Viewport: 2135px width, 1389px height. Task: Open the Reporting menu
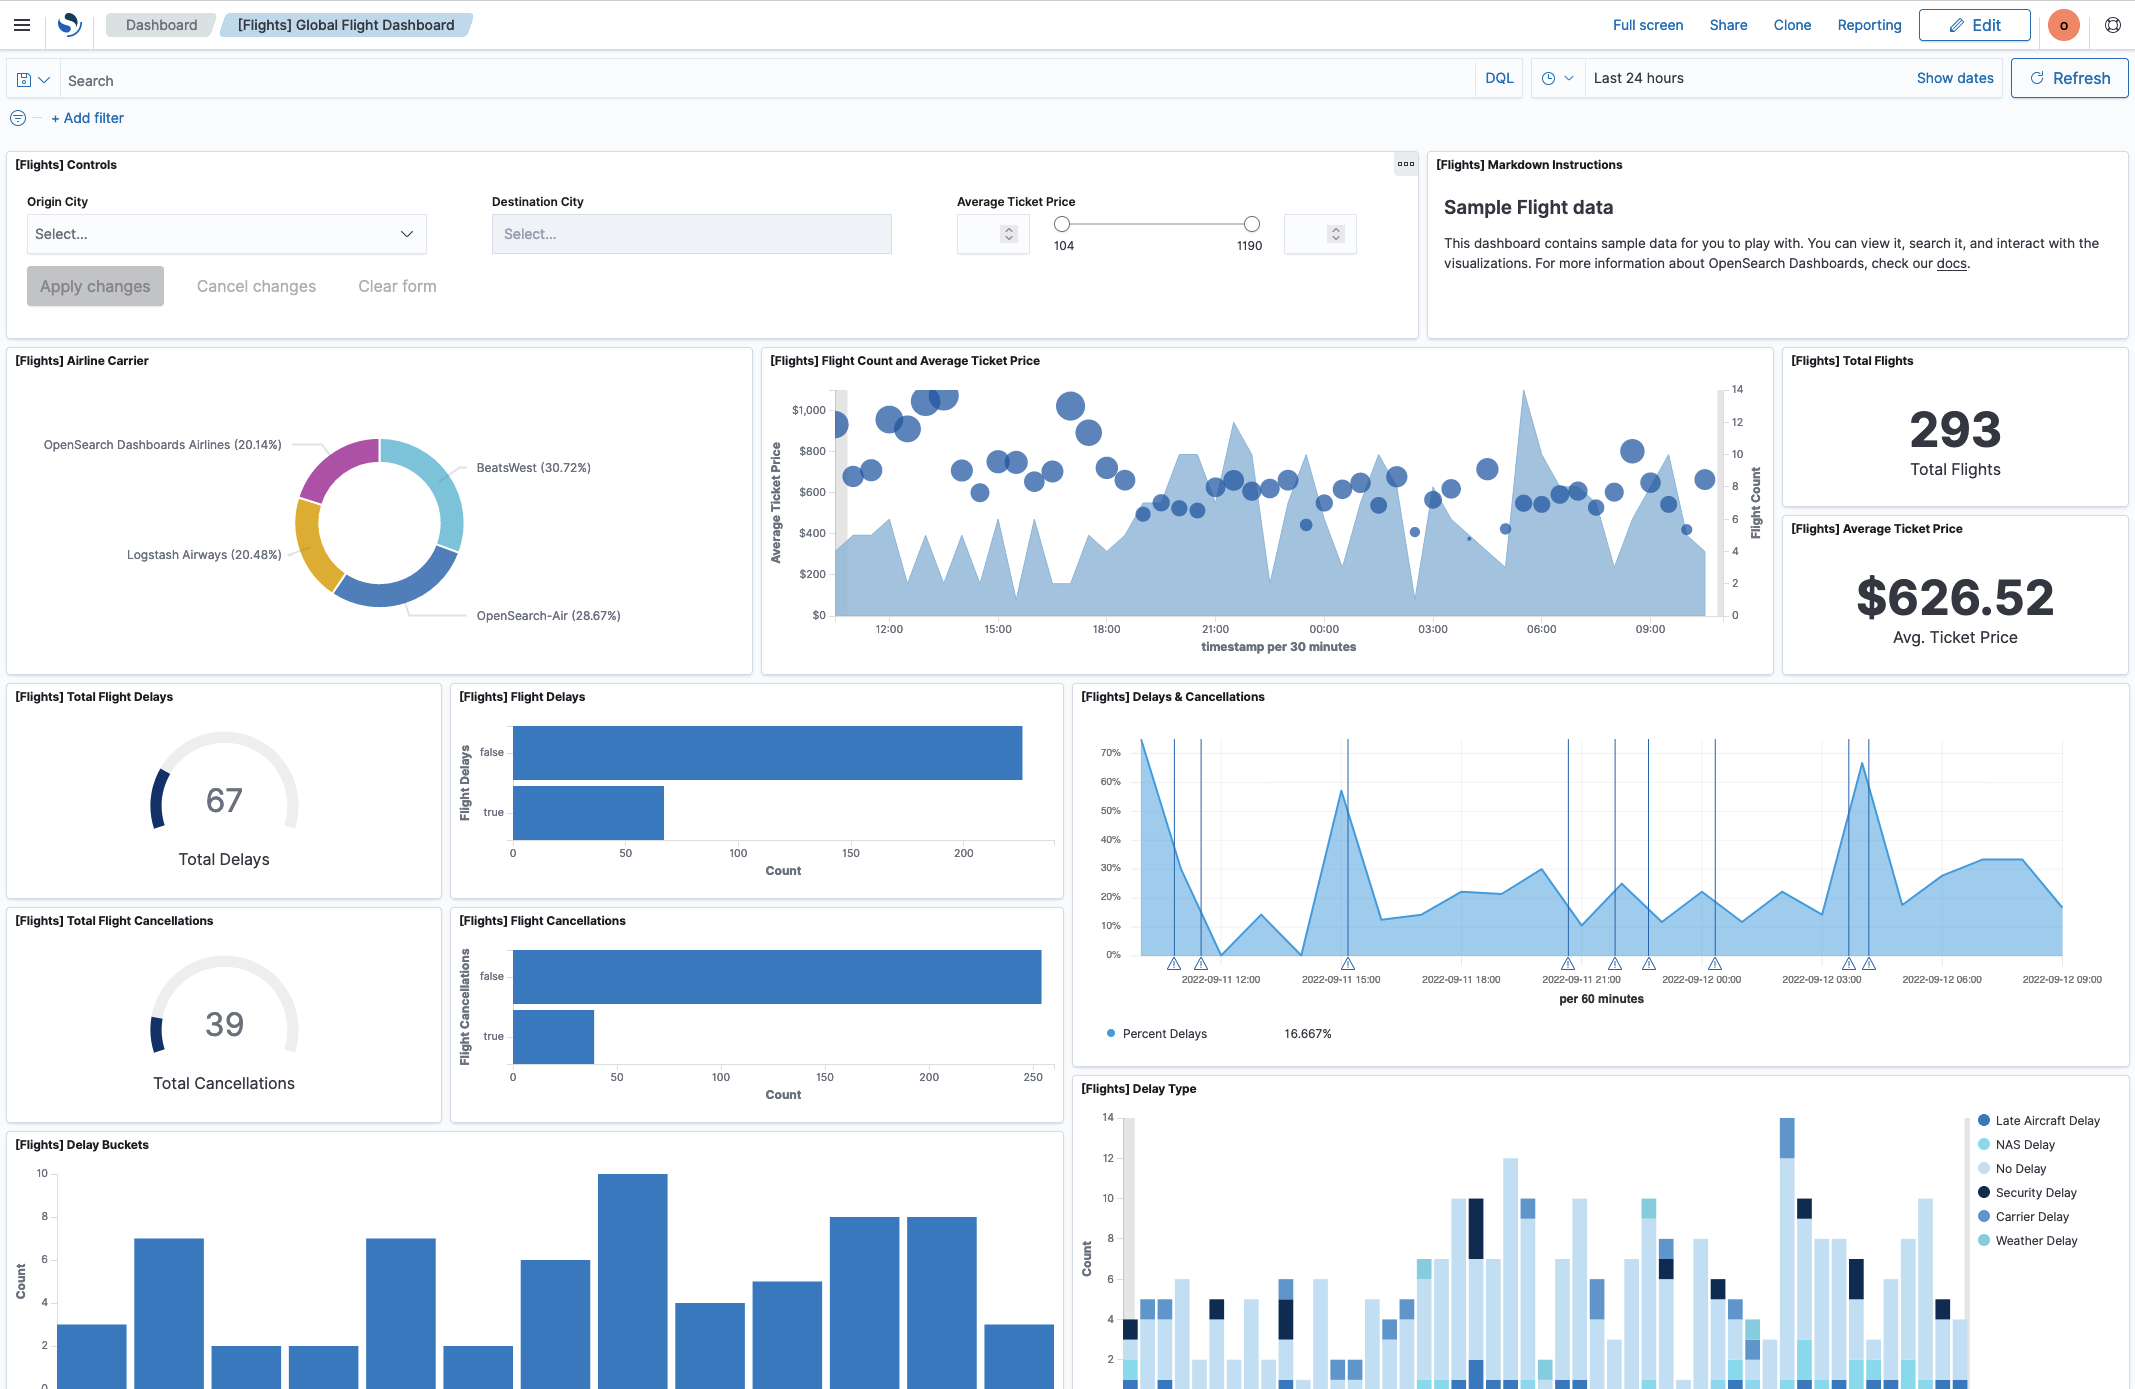point(1869,25)
